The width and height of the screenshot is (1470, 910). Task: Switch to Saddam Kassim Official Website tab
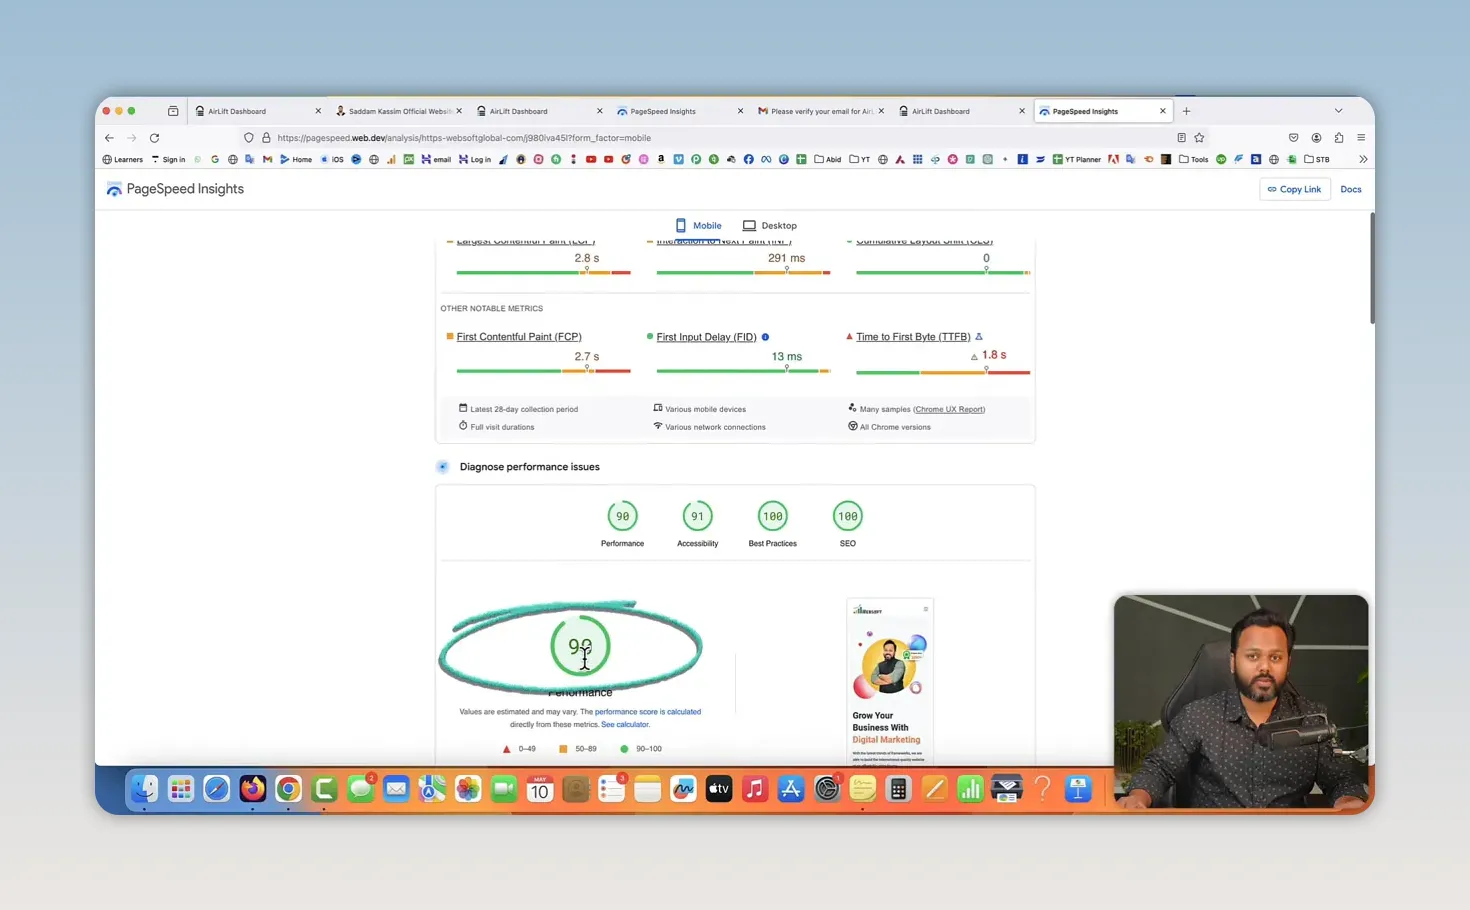coord(399,111)
